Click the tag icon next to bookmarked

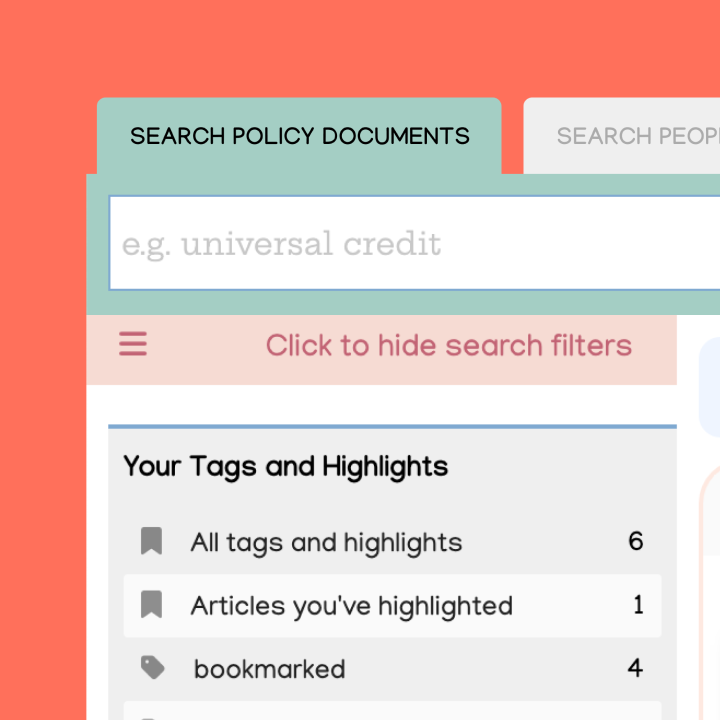tap(152, 668)
